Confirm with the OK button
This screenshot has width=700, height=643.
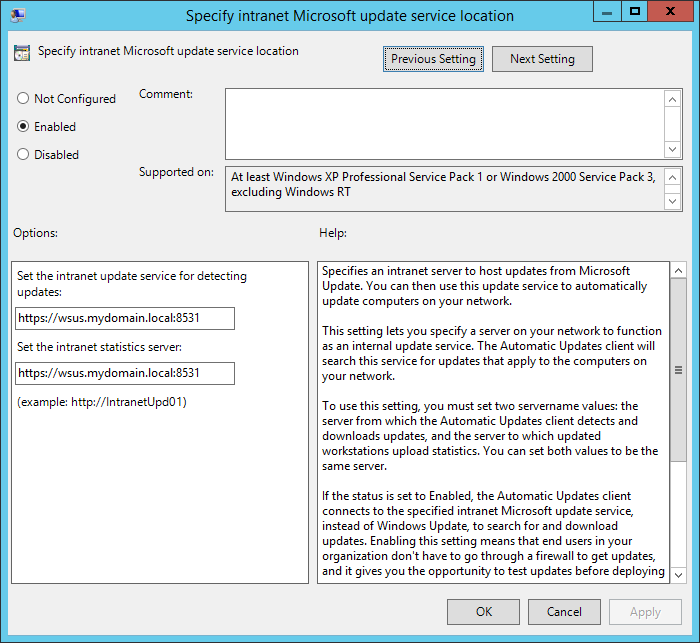click(x=483, y=612)
